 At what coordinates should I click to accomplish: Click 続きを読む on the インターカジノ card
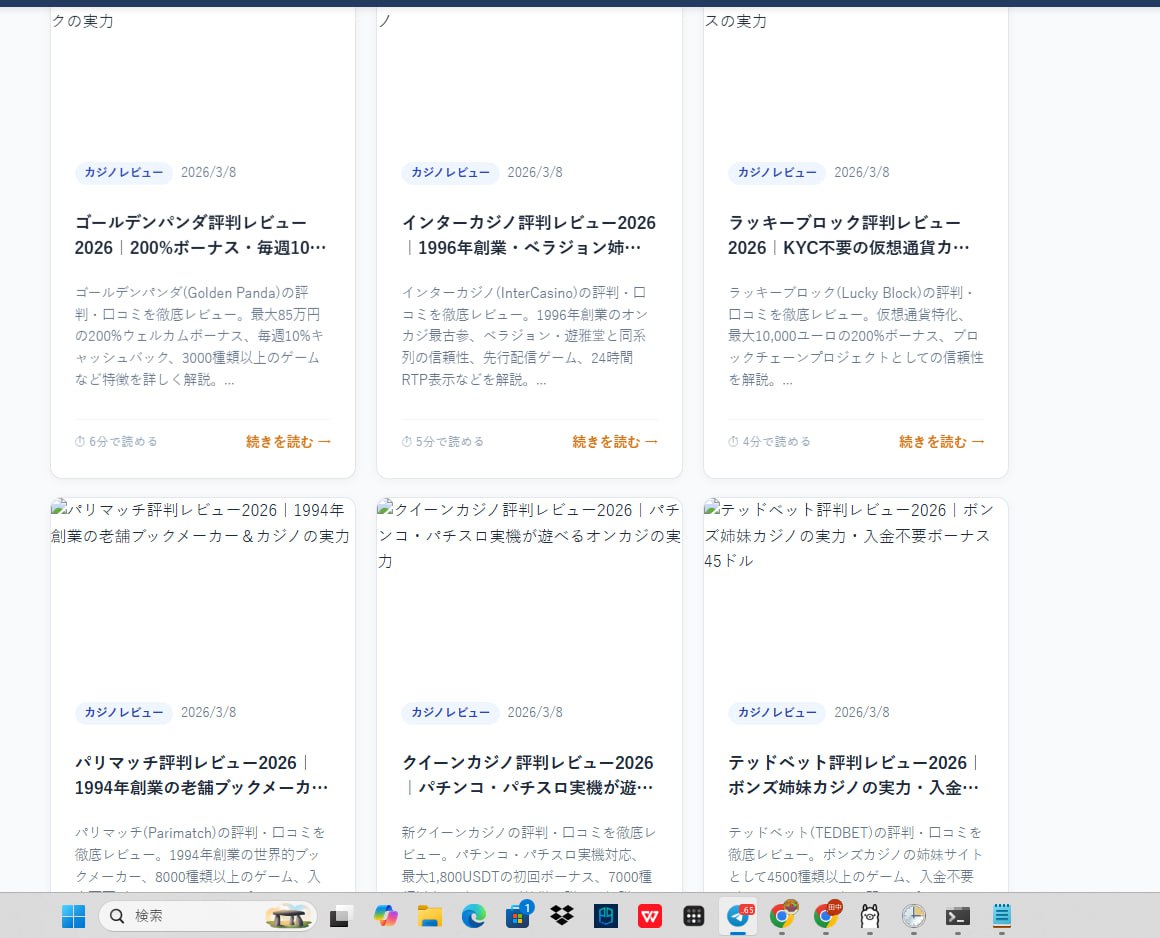tap(615, 441)
